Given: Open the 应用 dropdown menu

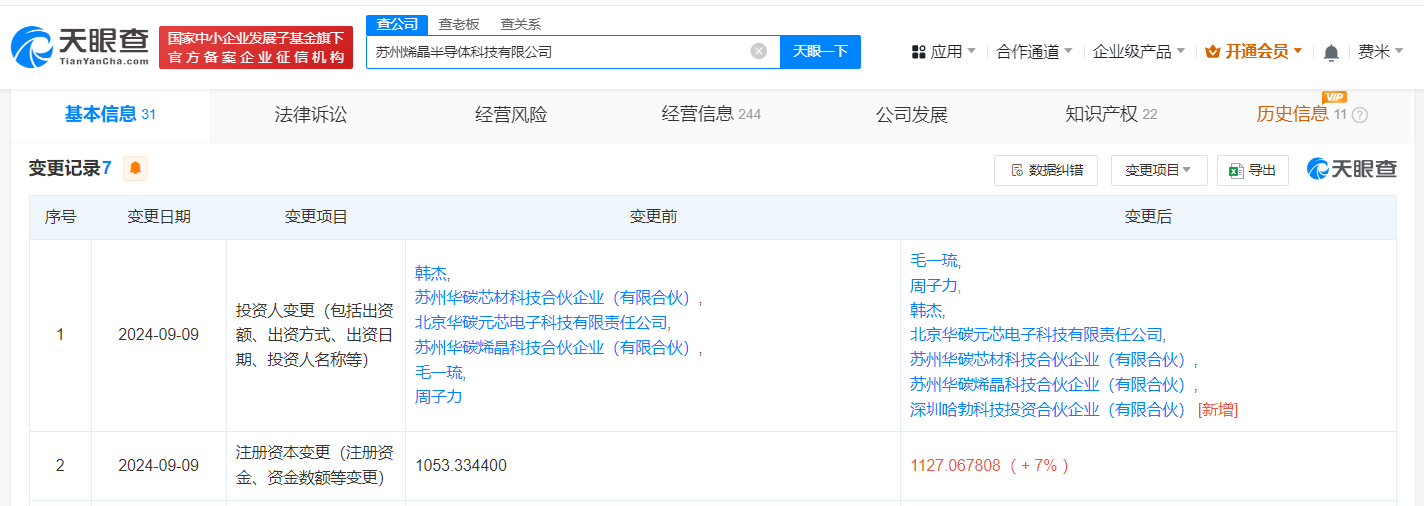Looking at the screenshot, I should (944, 52).
